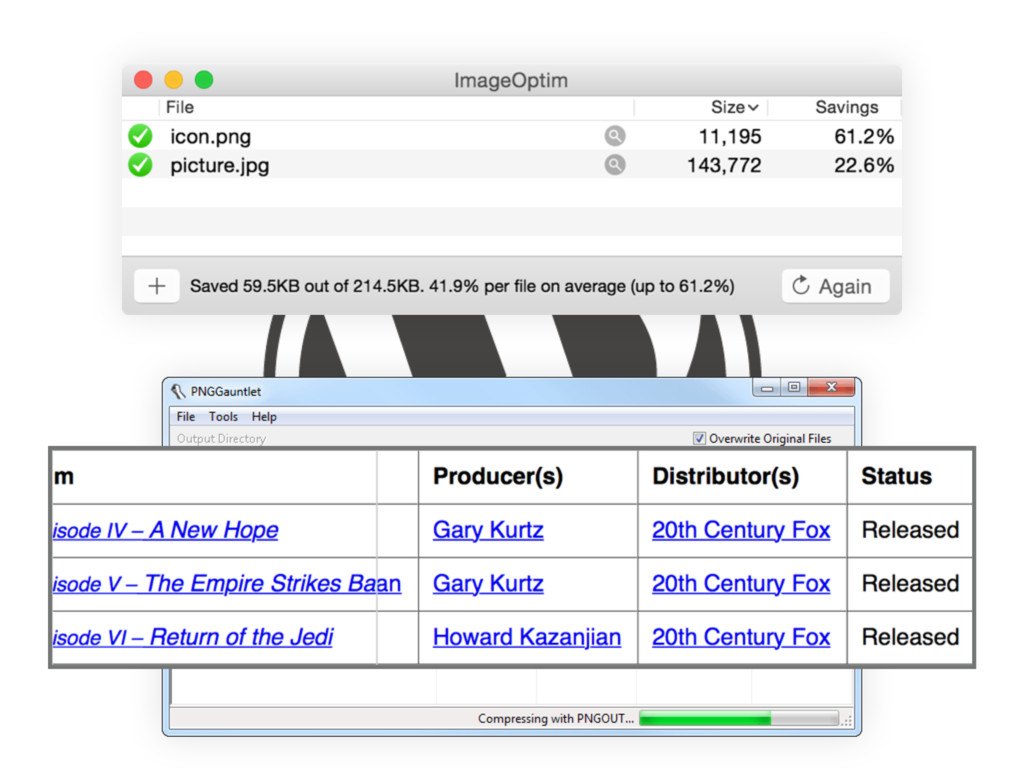The image size is (1024, 768).
Task: Click the 11,195 size value
Action: (729, 136)
